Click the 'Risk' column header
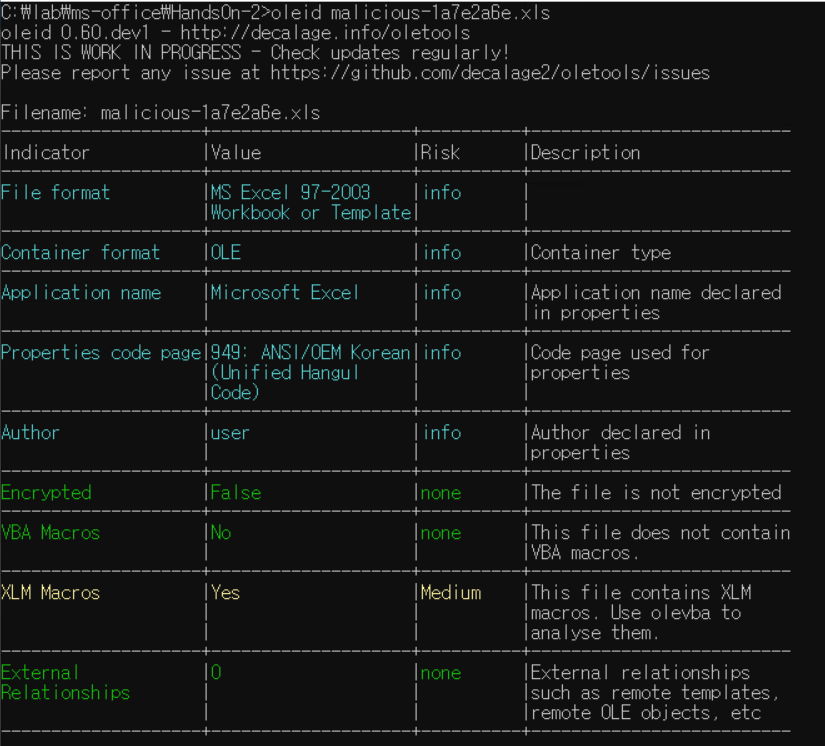This screenshot has width=825, height=746. pyautogui.click(x=440, y=153)
